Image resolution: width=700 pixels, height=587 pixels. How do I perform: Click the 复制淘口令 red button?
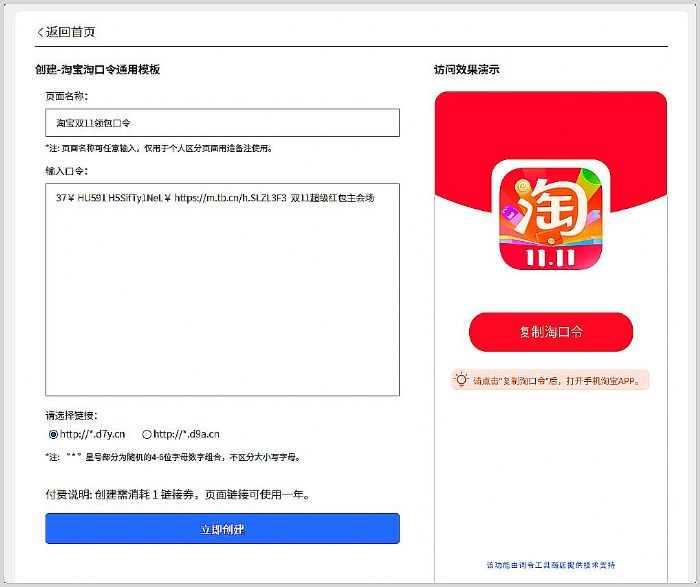tap(550, 332)
